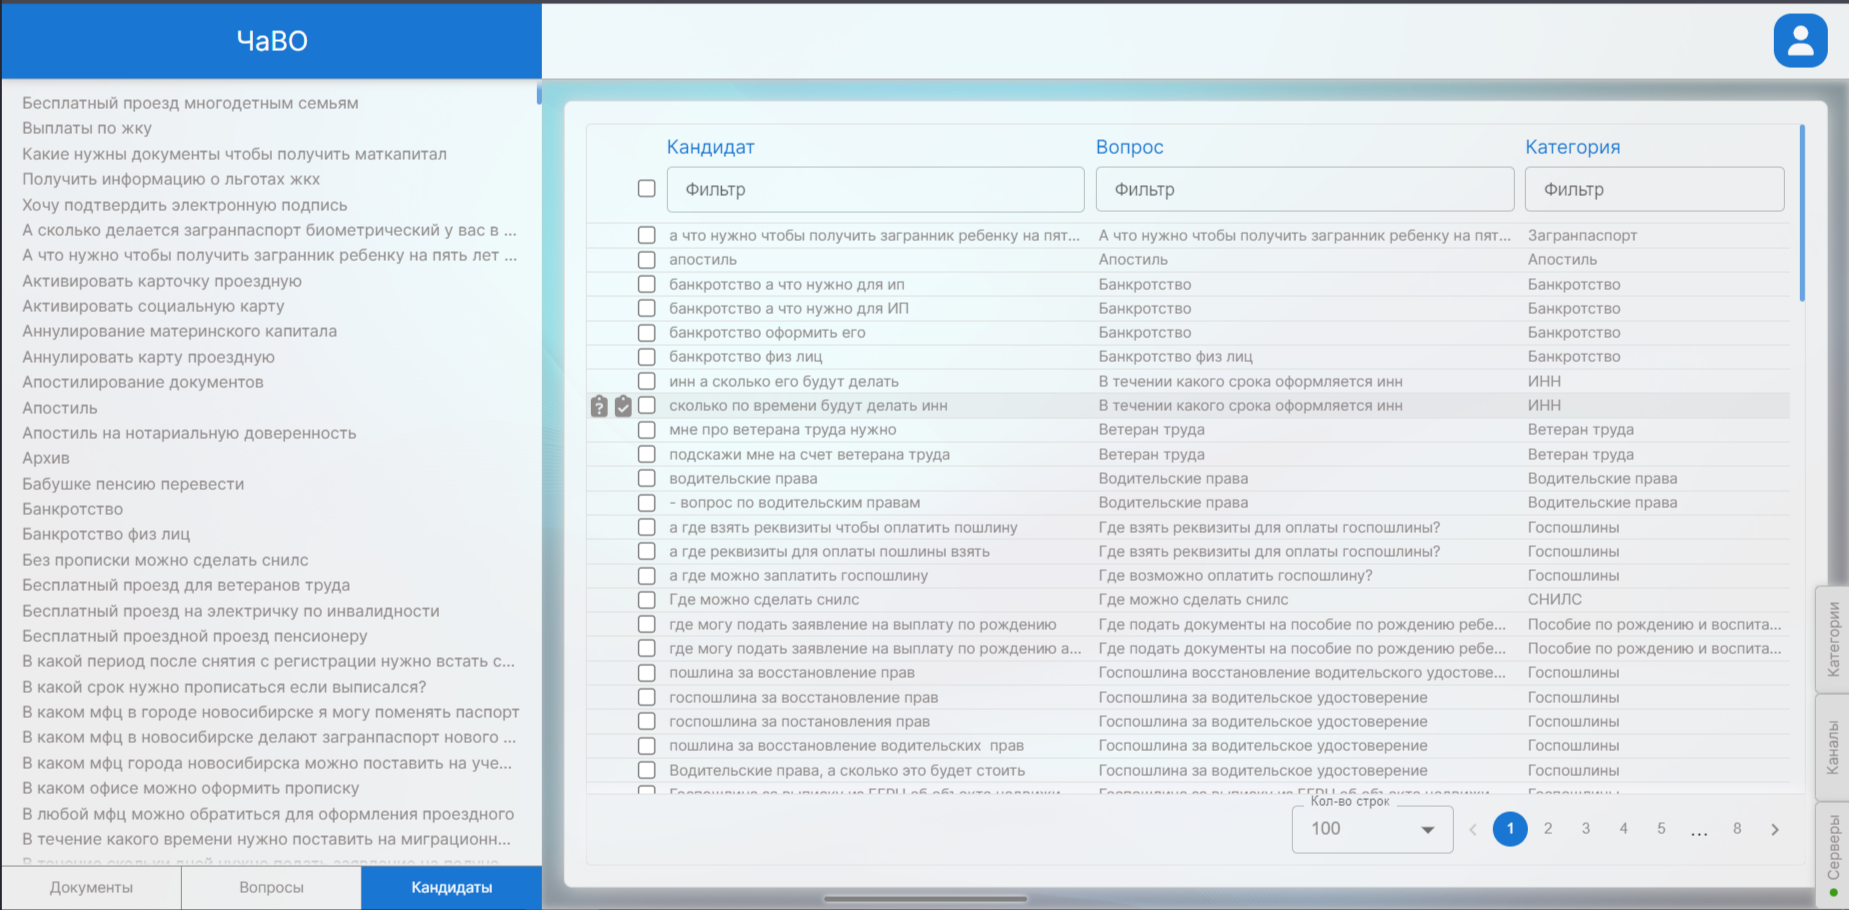Sort by the Категория column header

1572,147
